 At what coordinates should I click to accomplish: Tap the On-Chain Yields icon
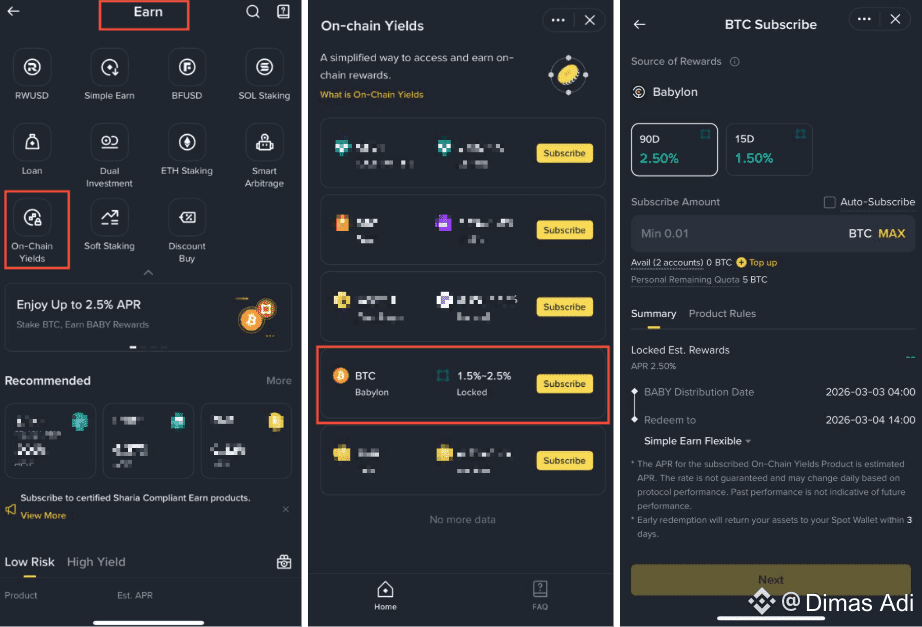32,218
